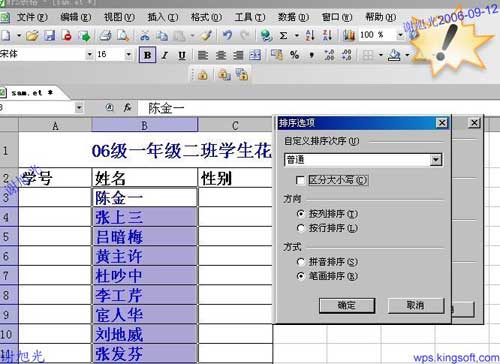Screen dimensions: 500x364
Task: Apply Underline formatting
Action: click(182, 55)
